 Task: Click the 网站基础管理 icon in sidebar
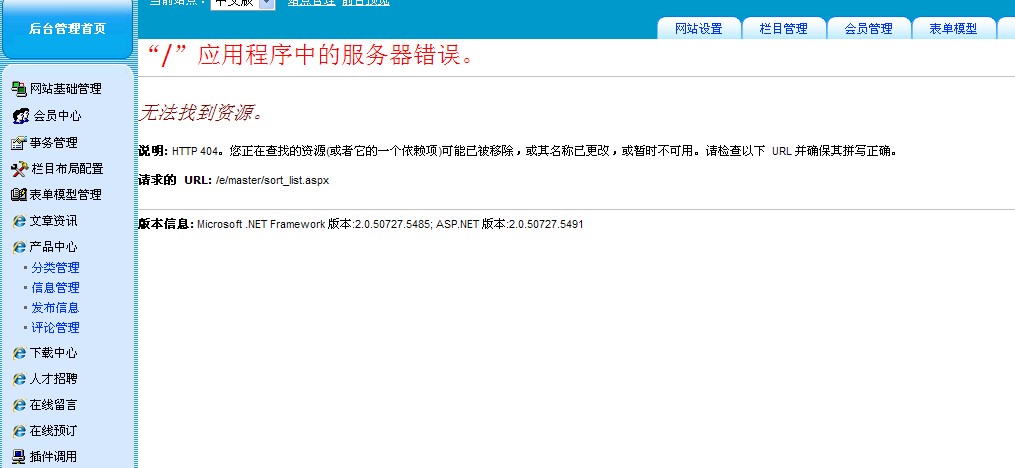point(18,89)
